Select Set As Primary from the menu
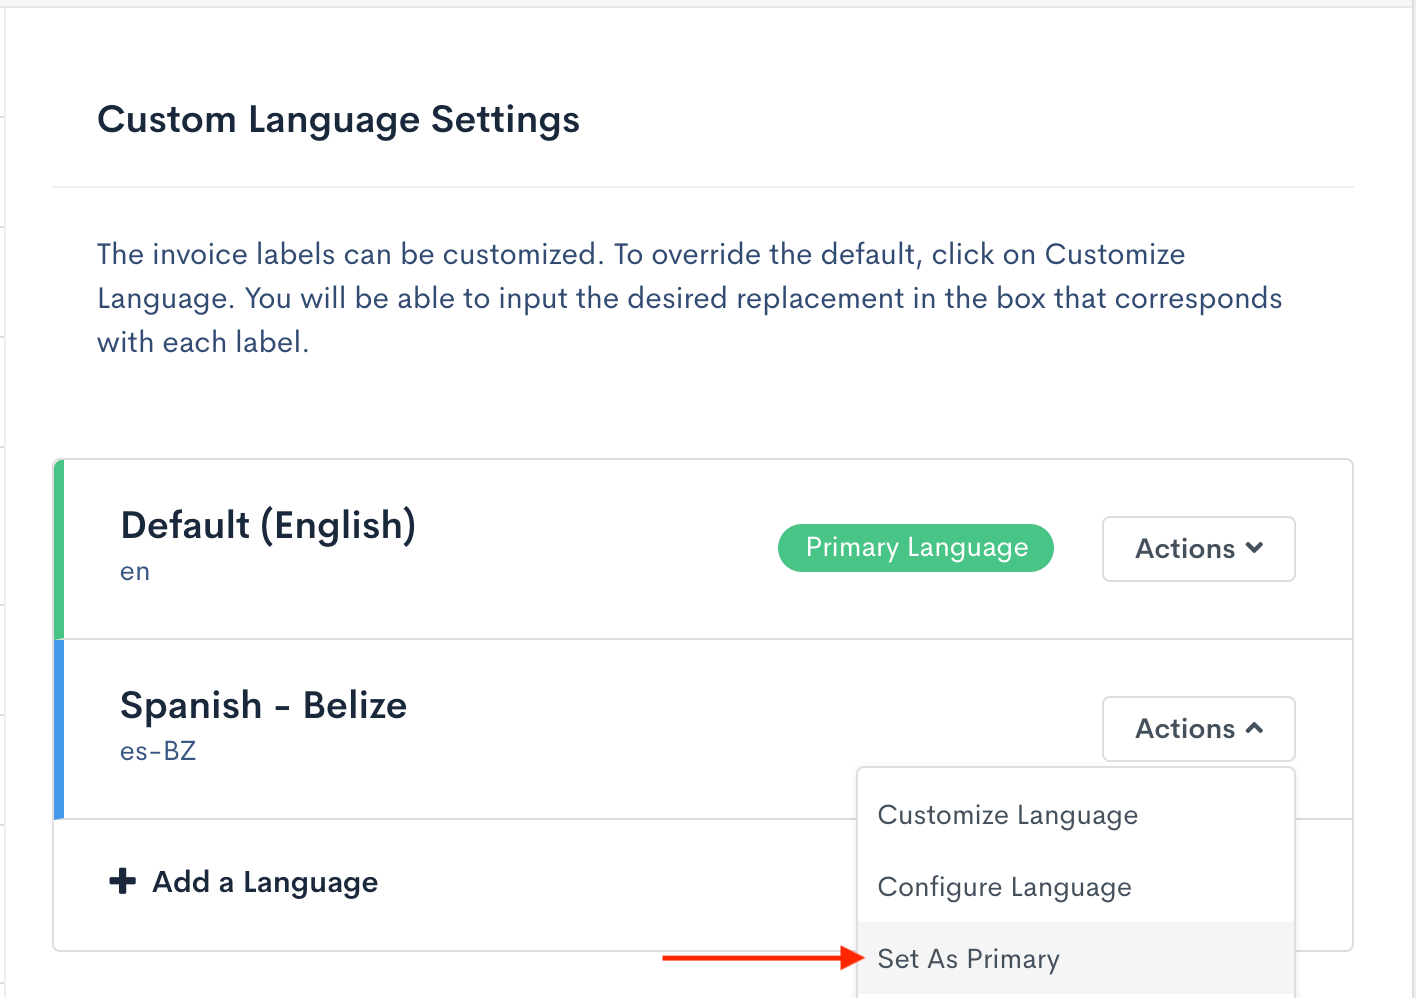The image size is (1416, 998). (x=968, y=958)
